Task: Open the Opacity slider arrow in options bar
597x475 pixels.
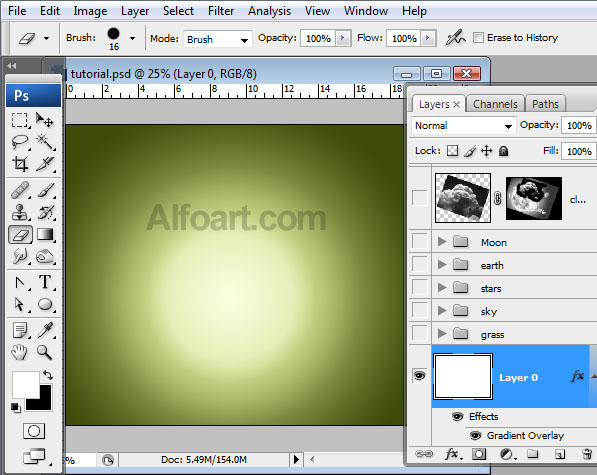Action: click(x=343, y=38)
